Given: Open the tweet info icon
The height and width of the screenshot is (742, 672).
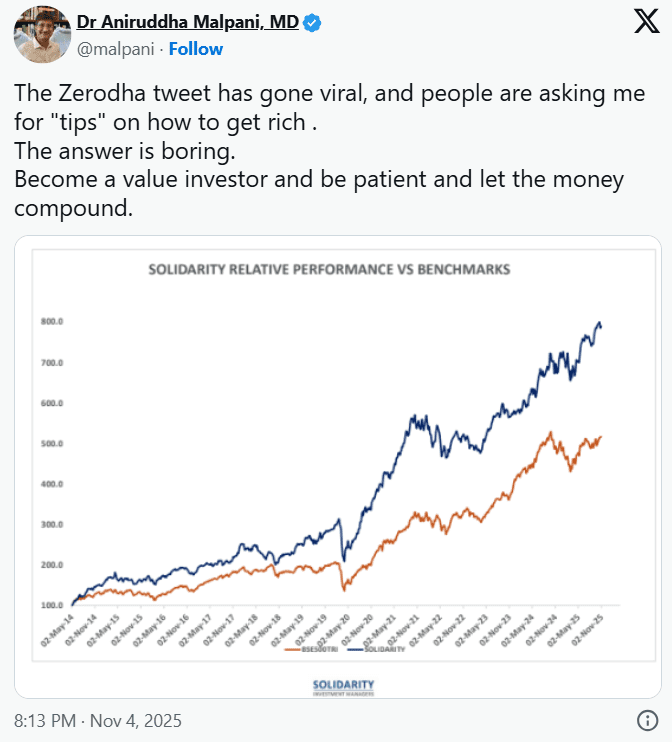Looking at the screenshot, I should [647, 720].
